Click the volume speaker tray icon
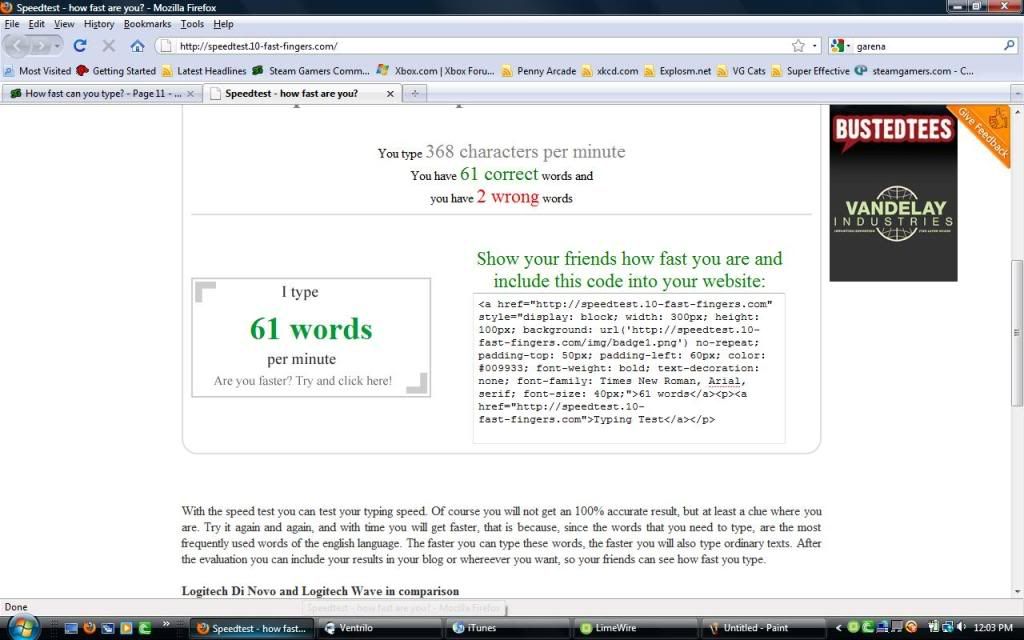 point(962,628)
